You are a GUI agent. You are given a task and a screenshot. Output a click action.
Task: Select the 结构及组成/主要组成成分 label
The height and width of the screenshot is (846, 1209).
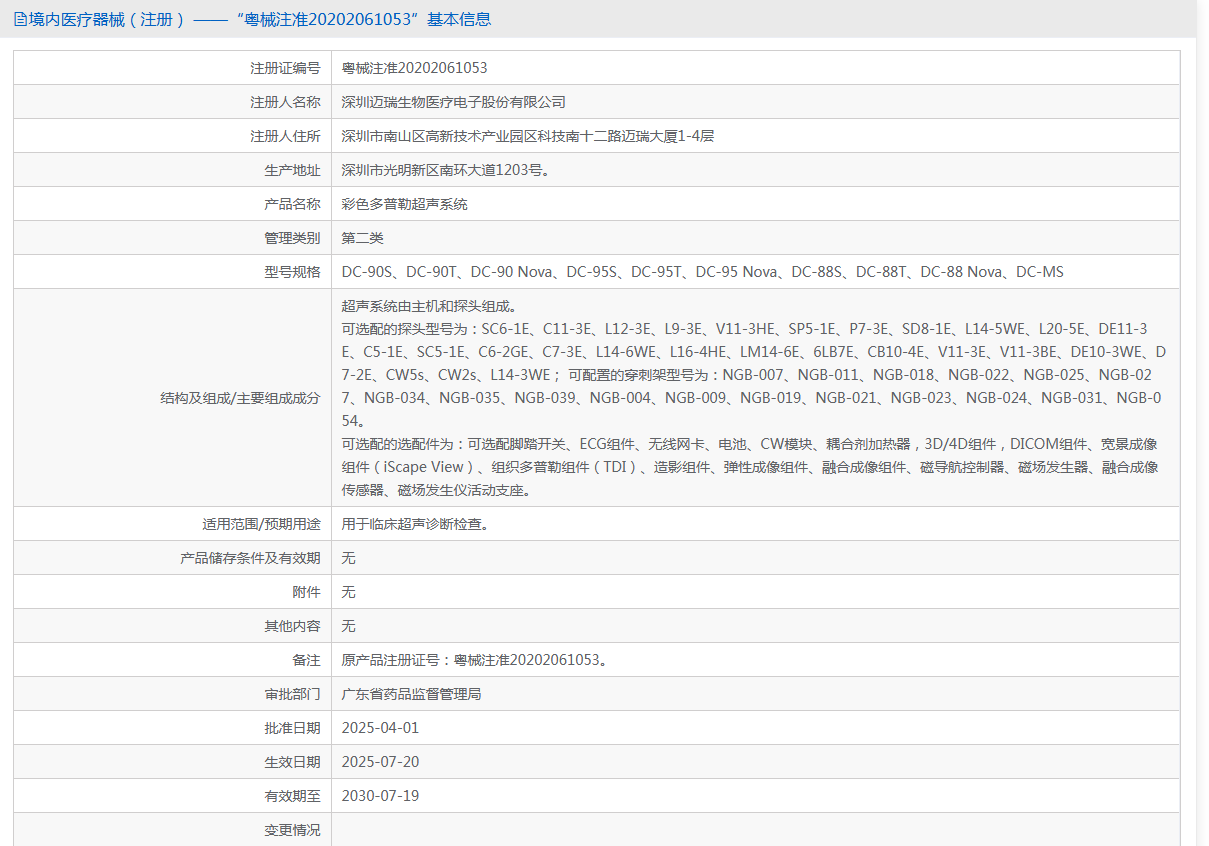point(240,398)
